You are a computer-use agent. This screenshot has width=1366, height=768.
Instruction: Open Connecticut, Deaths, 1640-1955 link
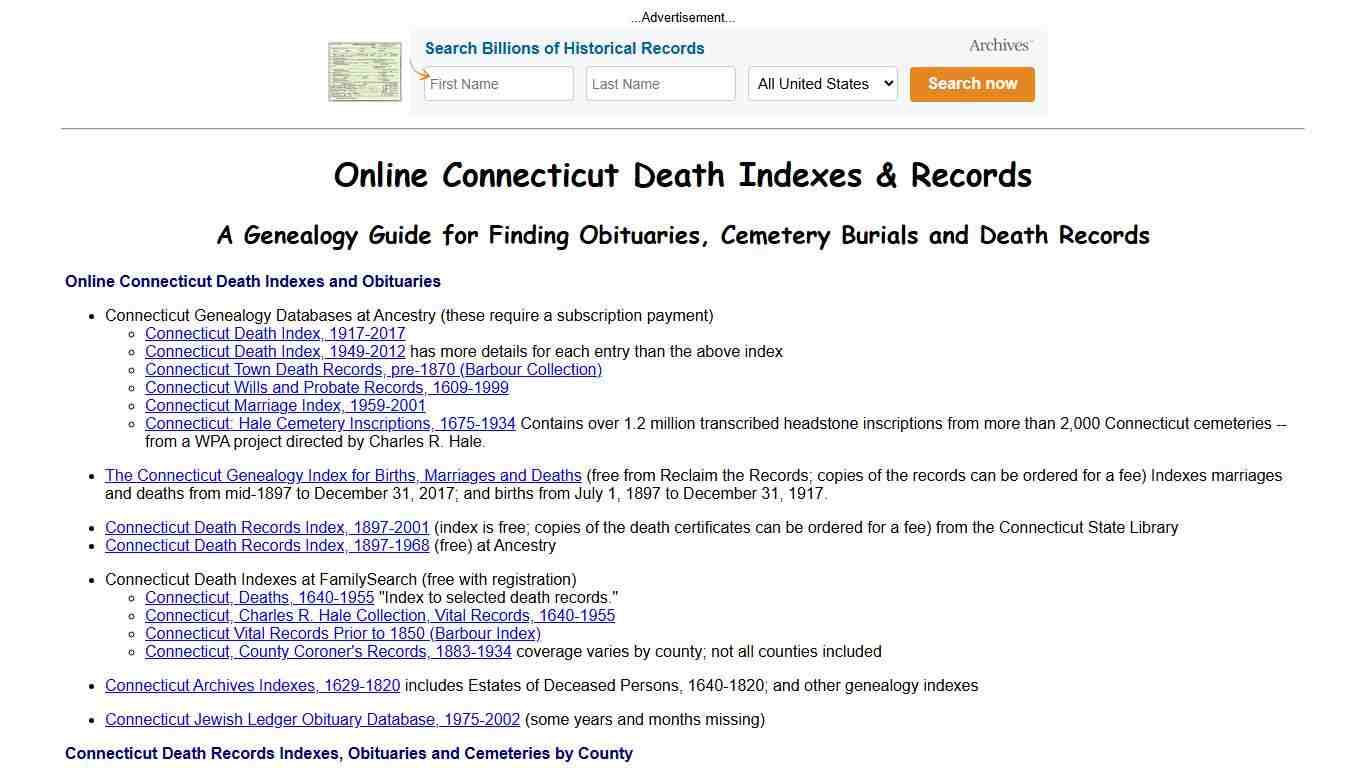pos(259,597)
